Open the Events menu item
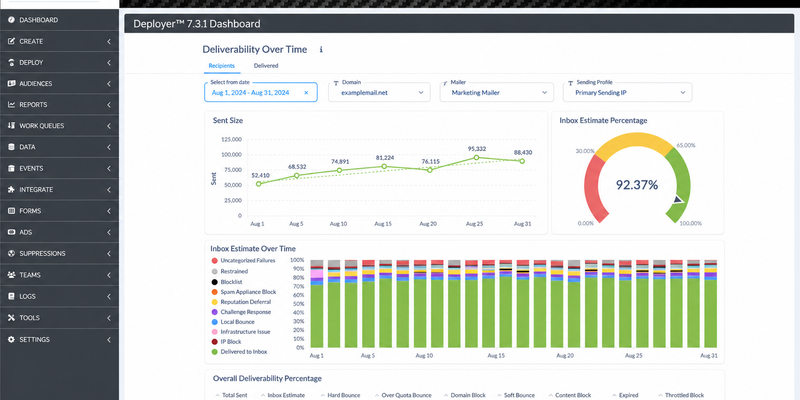Screen dimensions: 800x400 [59, 168]
